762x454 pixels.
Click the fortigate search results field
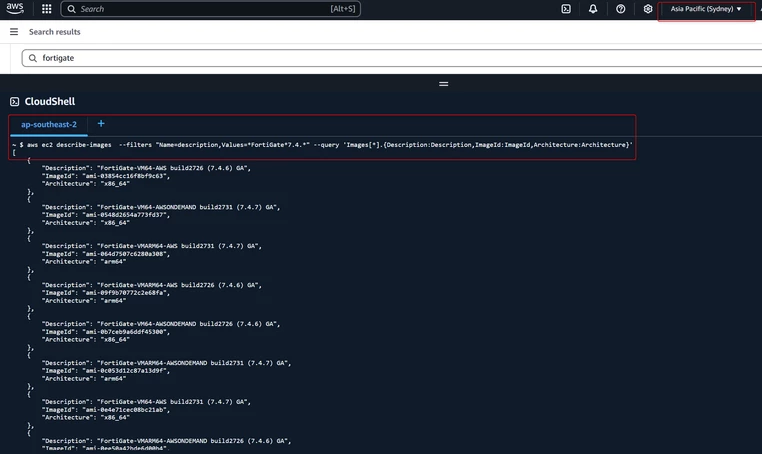(x=392, y=58)
